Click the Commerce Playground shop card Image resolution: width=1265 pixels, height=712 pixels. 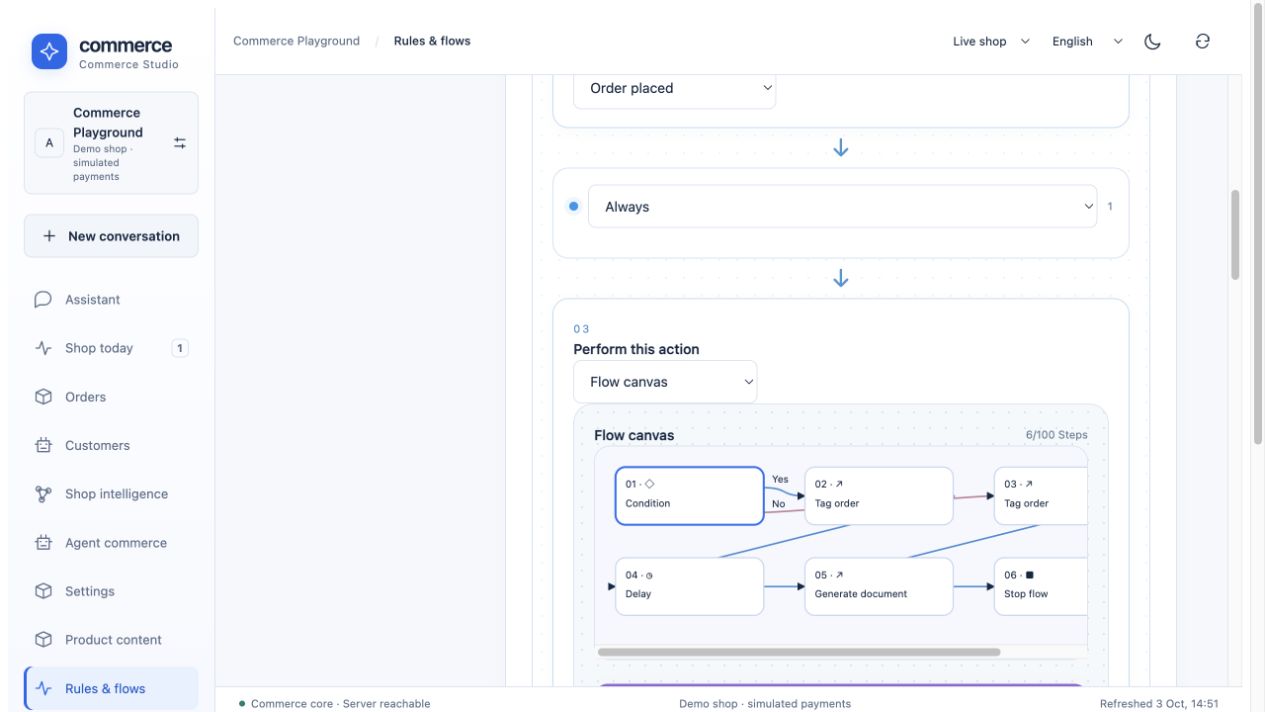coord(111,143)
